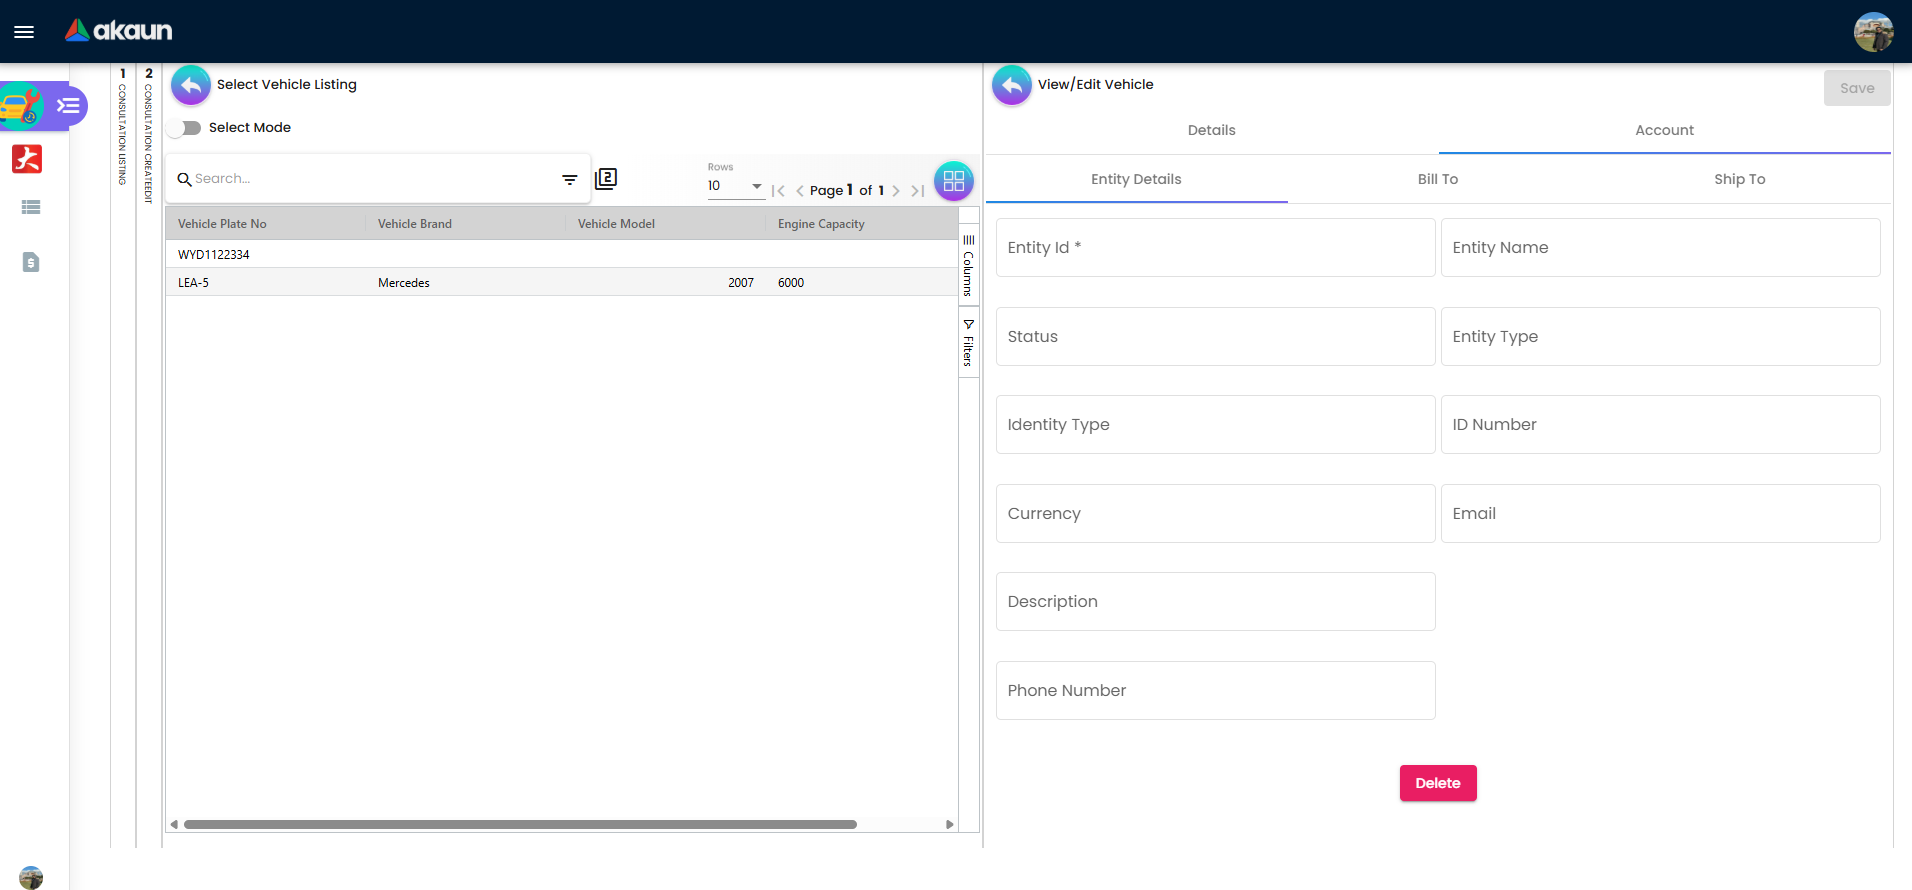Click the Mercedes brand cell
Screen dimensions: 1912x890
tap(404, 283)
